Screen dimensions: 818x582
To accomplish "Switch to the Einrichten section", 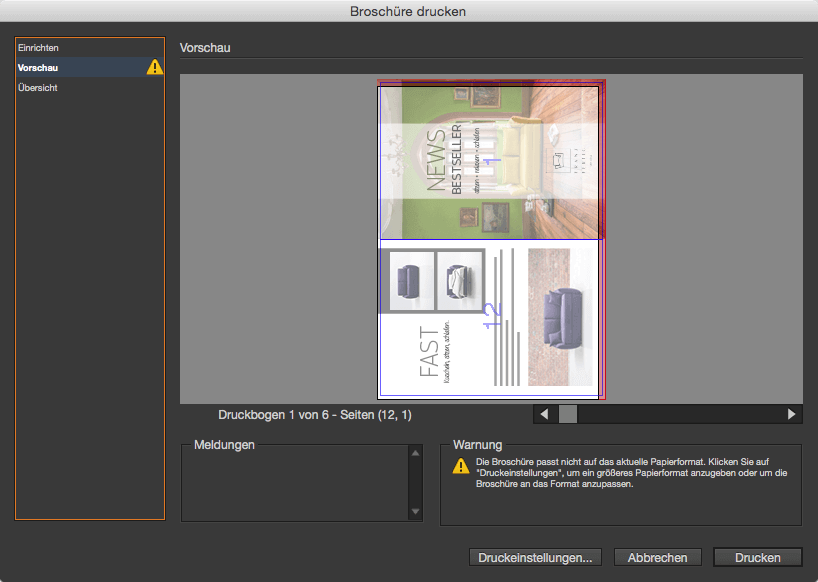I will [38, 47].
